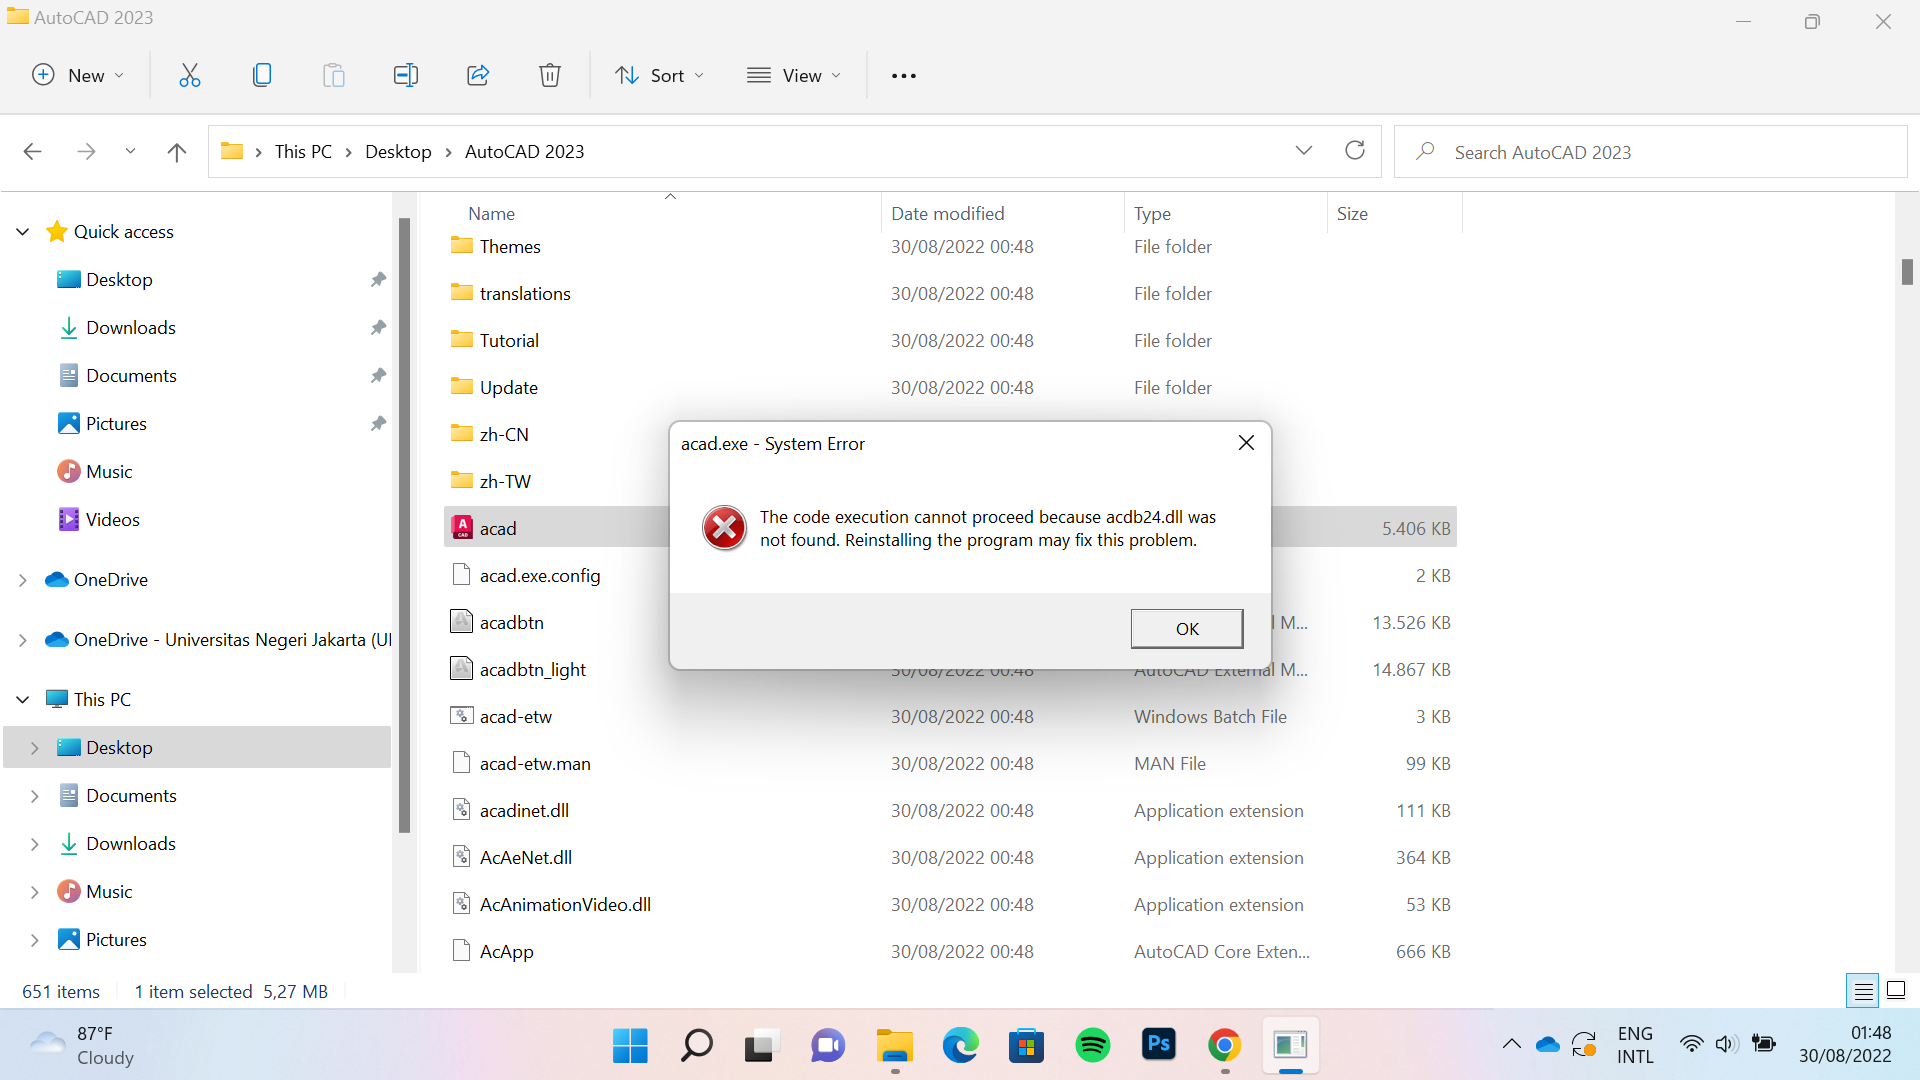Refresh the AutoCAD 2023 folder view
Screen dimensions: 1920x1080
(x=1355, y=151)
